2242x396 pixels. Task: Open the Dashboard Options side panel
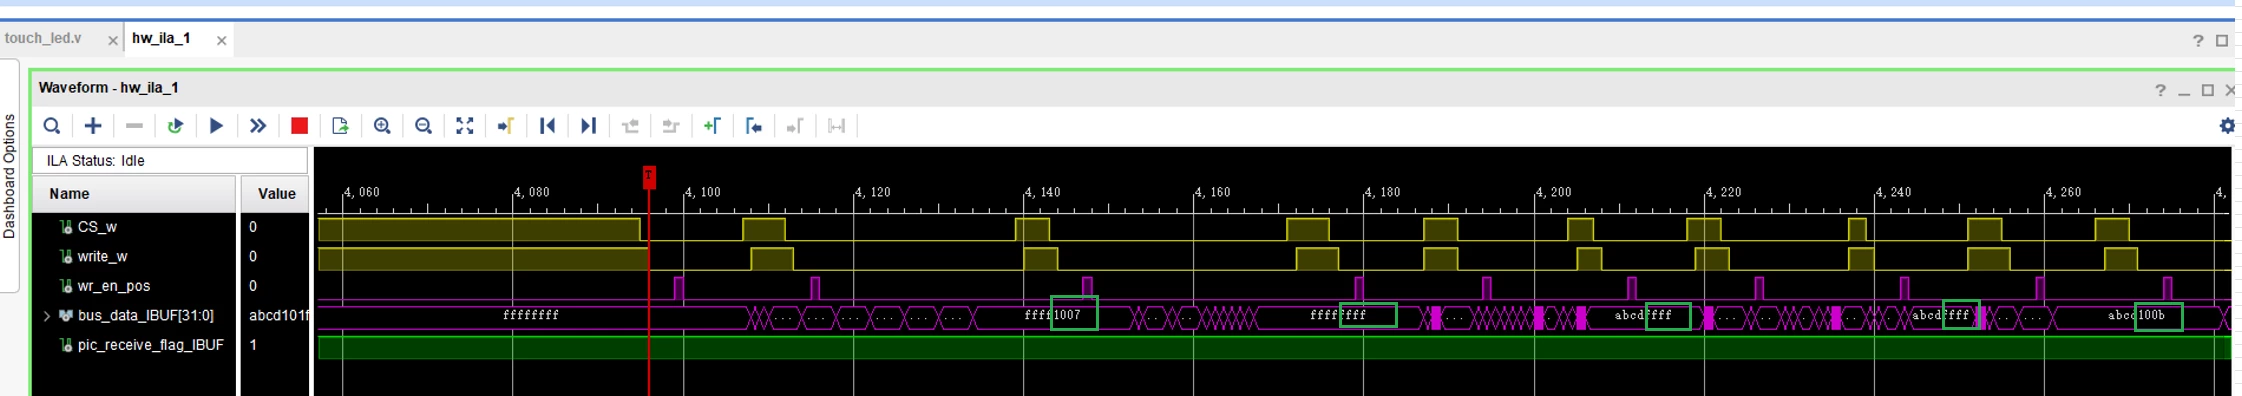(x=9, y=176)
